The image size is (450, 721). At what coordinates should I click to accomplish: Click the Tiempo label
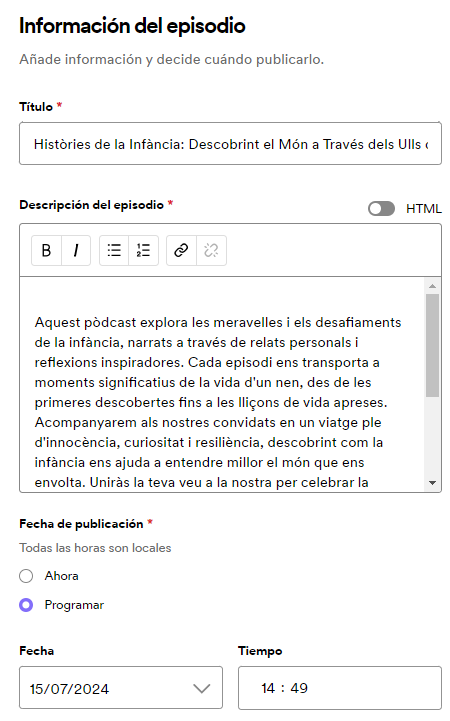pos(260,651)
